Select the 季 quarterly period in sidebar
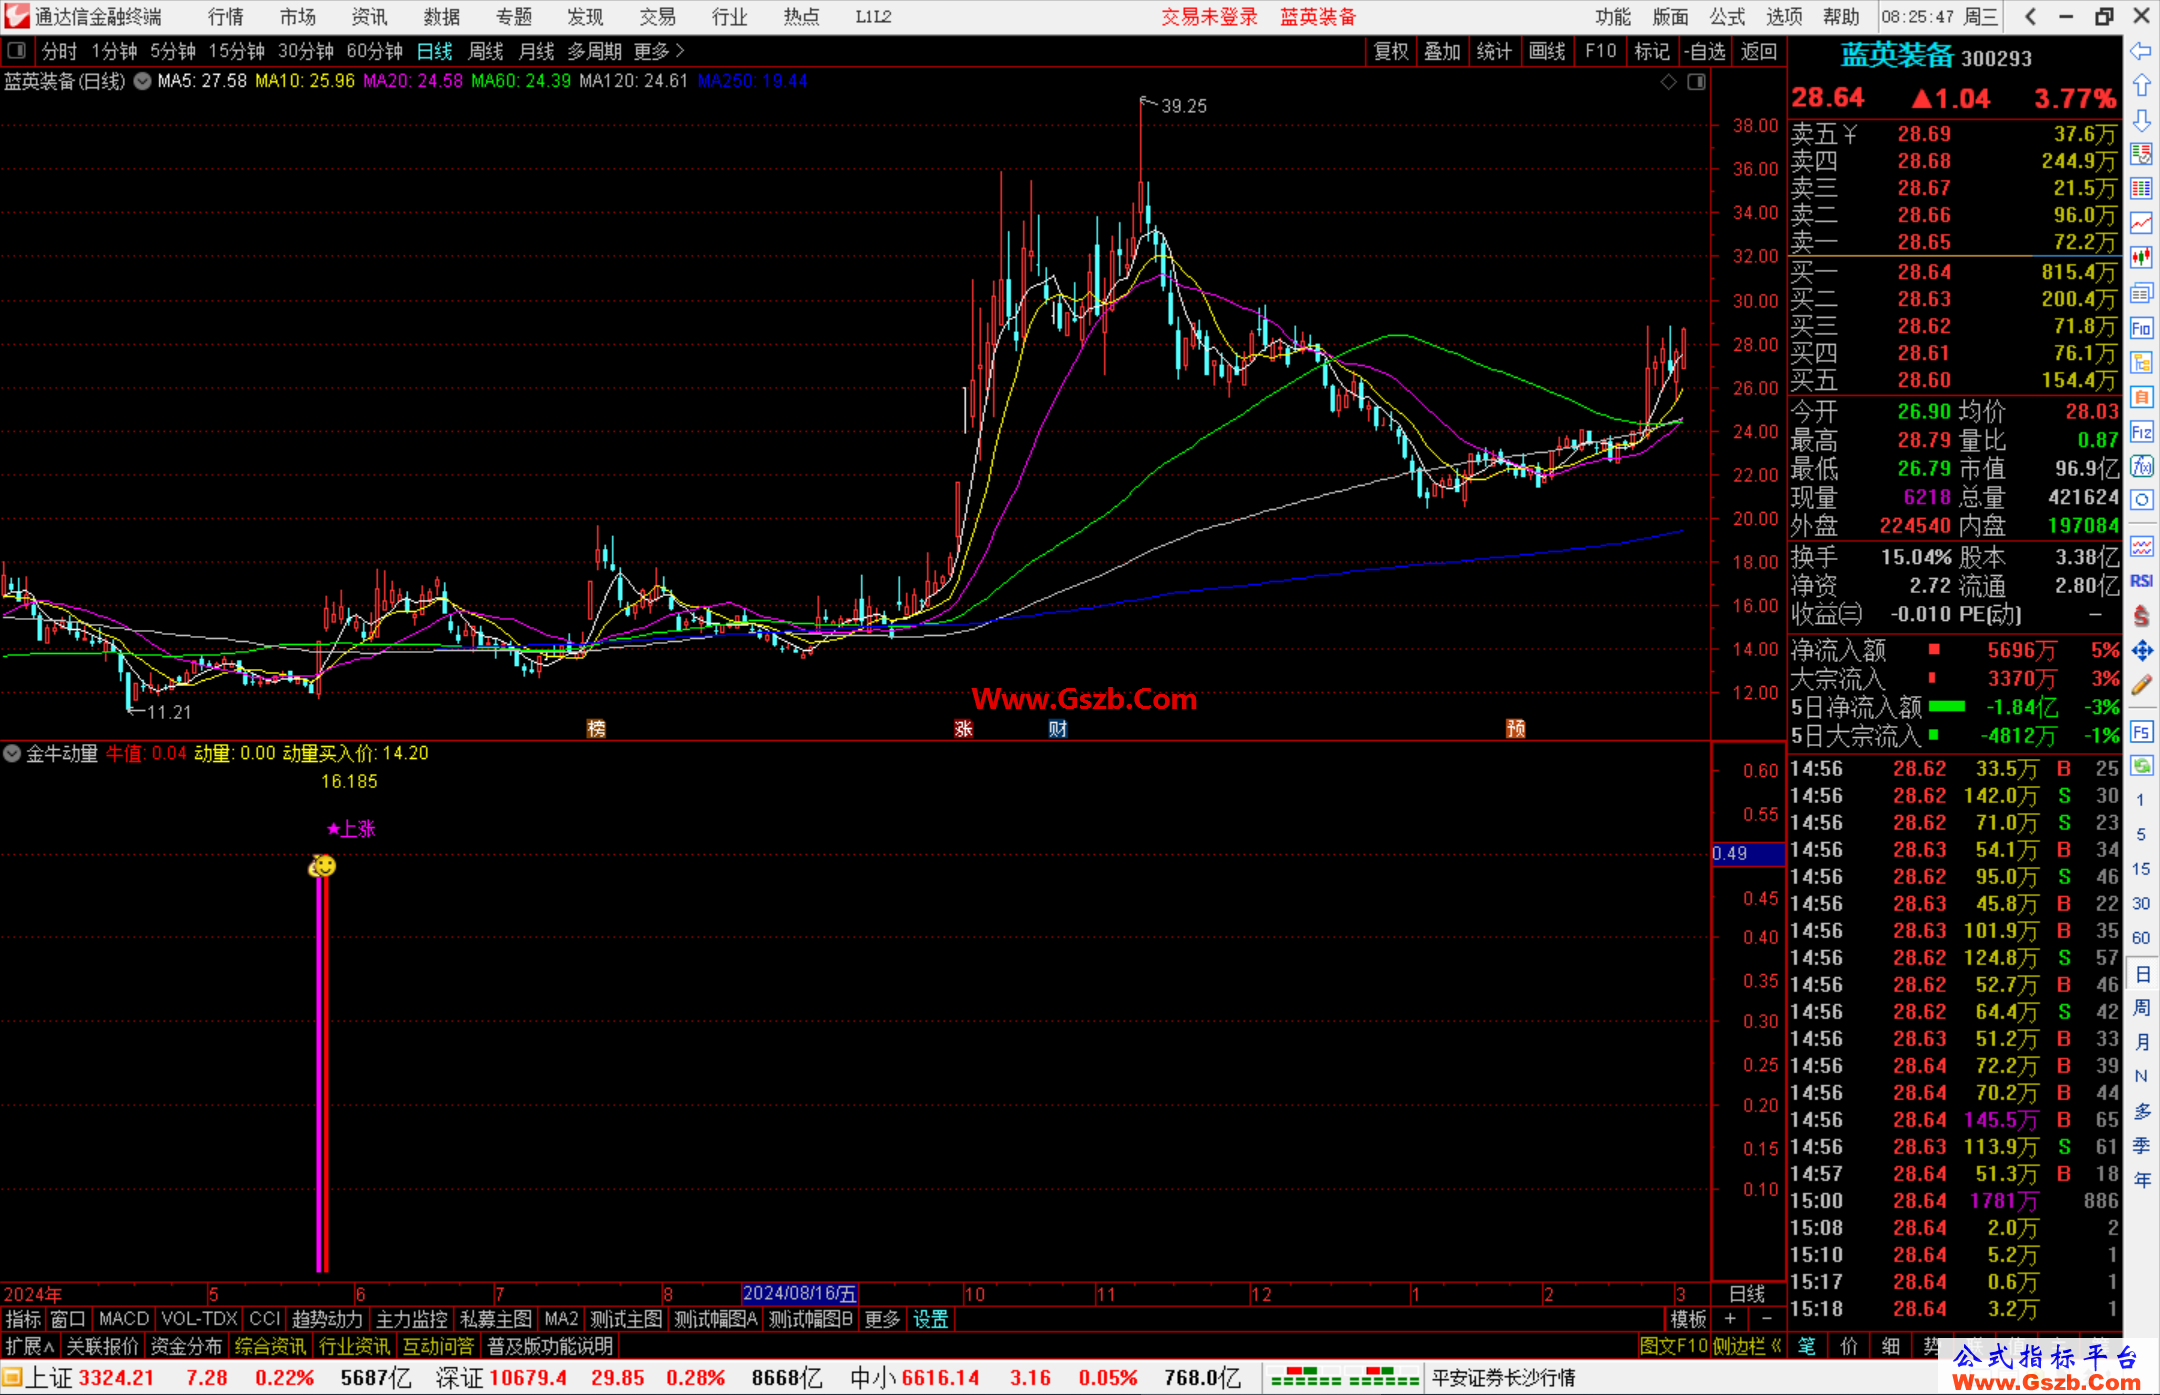This screenshot has width=2160, height=1395. 2141,1146
